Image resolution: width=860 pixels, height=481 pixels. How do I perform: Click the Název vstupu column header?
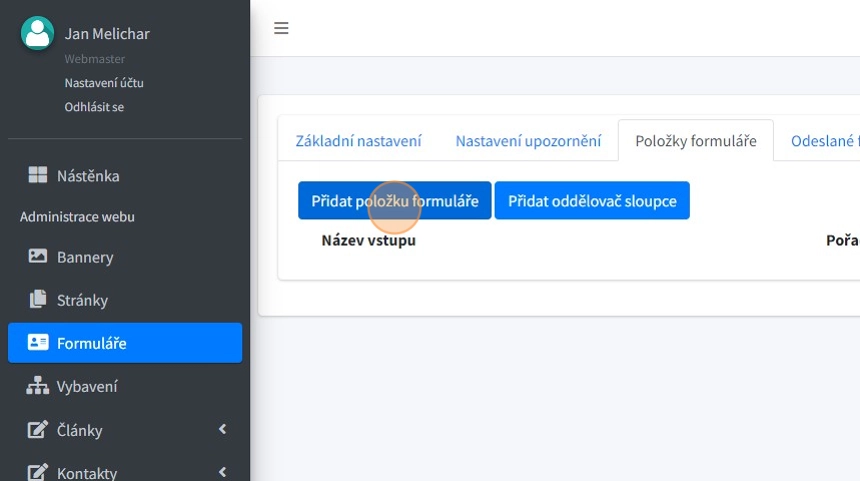[x=368, y=240]
